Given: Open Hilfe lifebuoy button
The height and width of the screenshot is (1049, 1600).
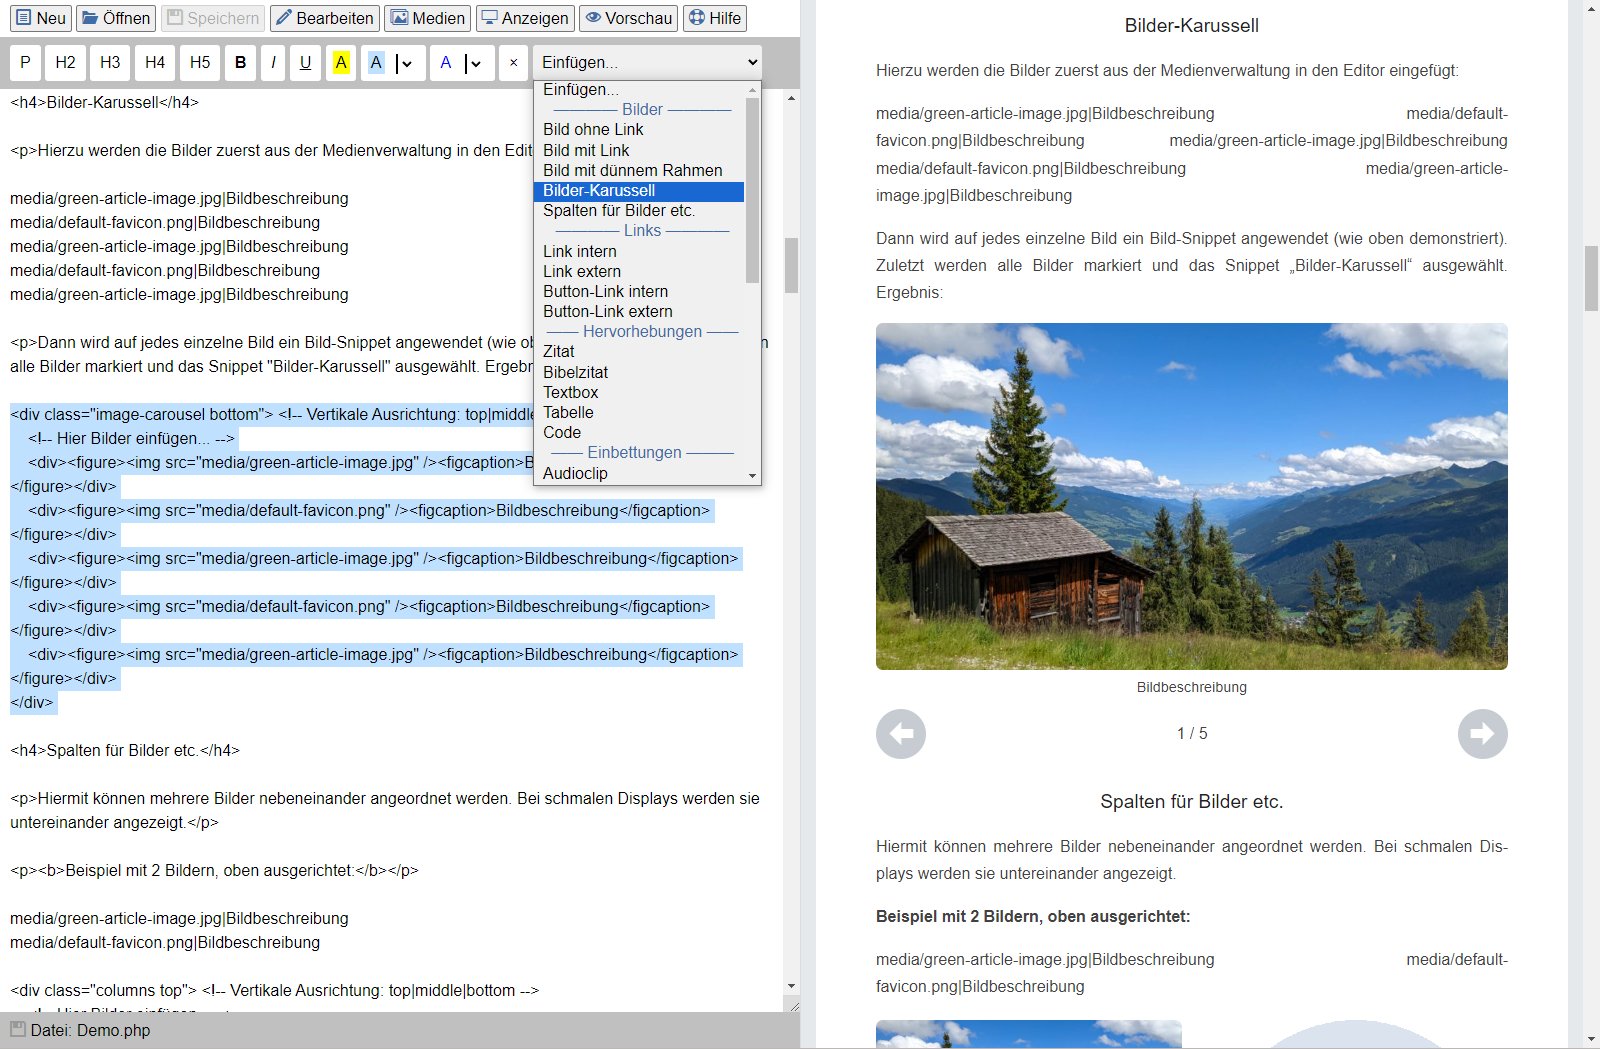Looking at the screenshot, I should coord(715,18).
